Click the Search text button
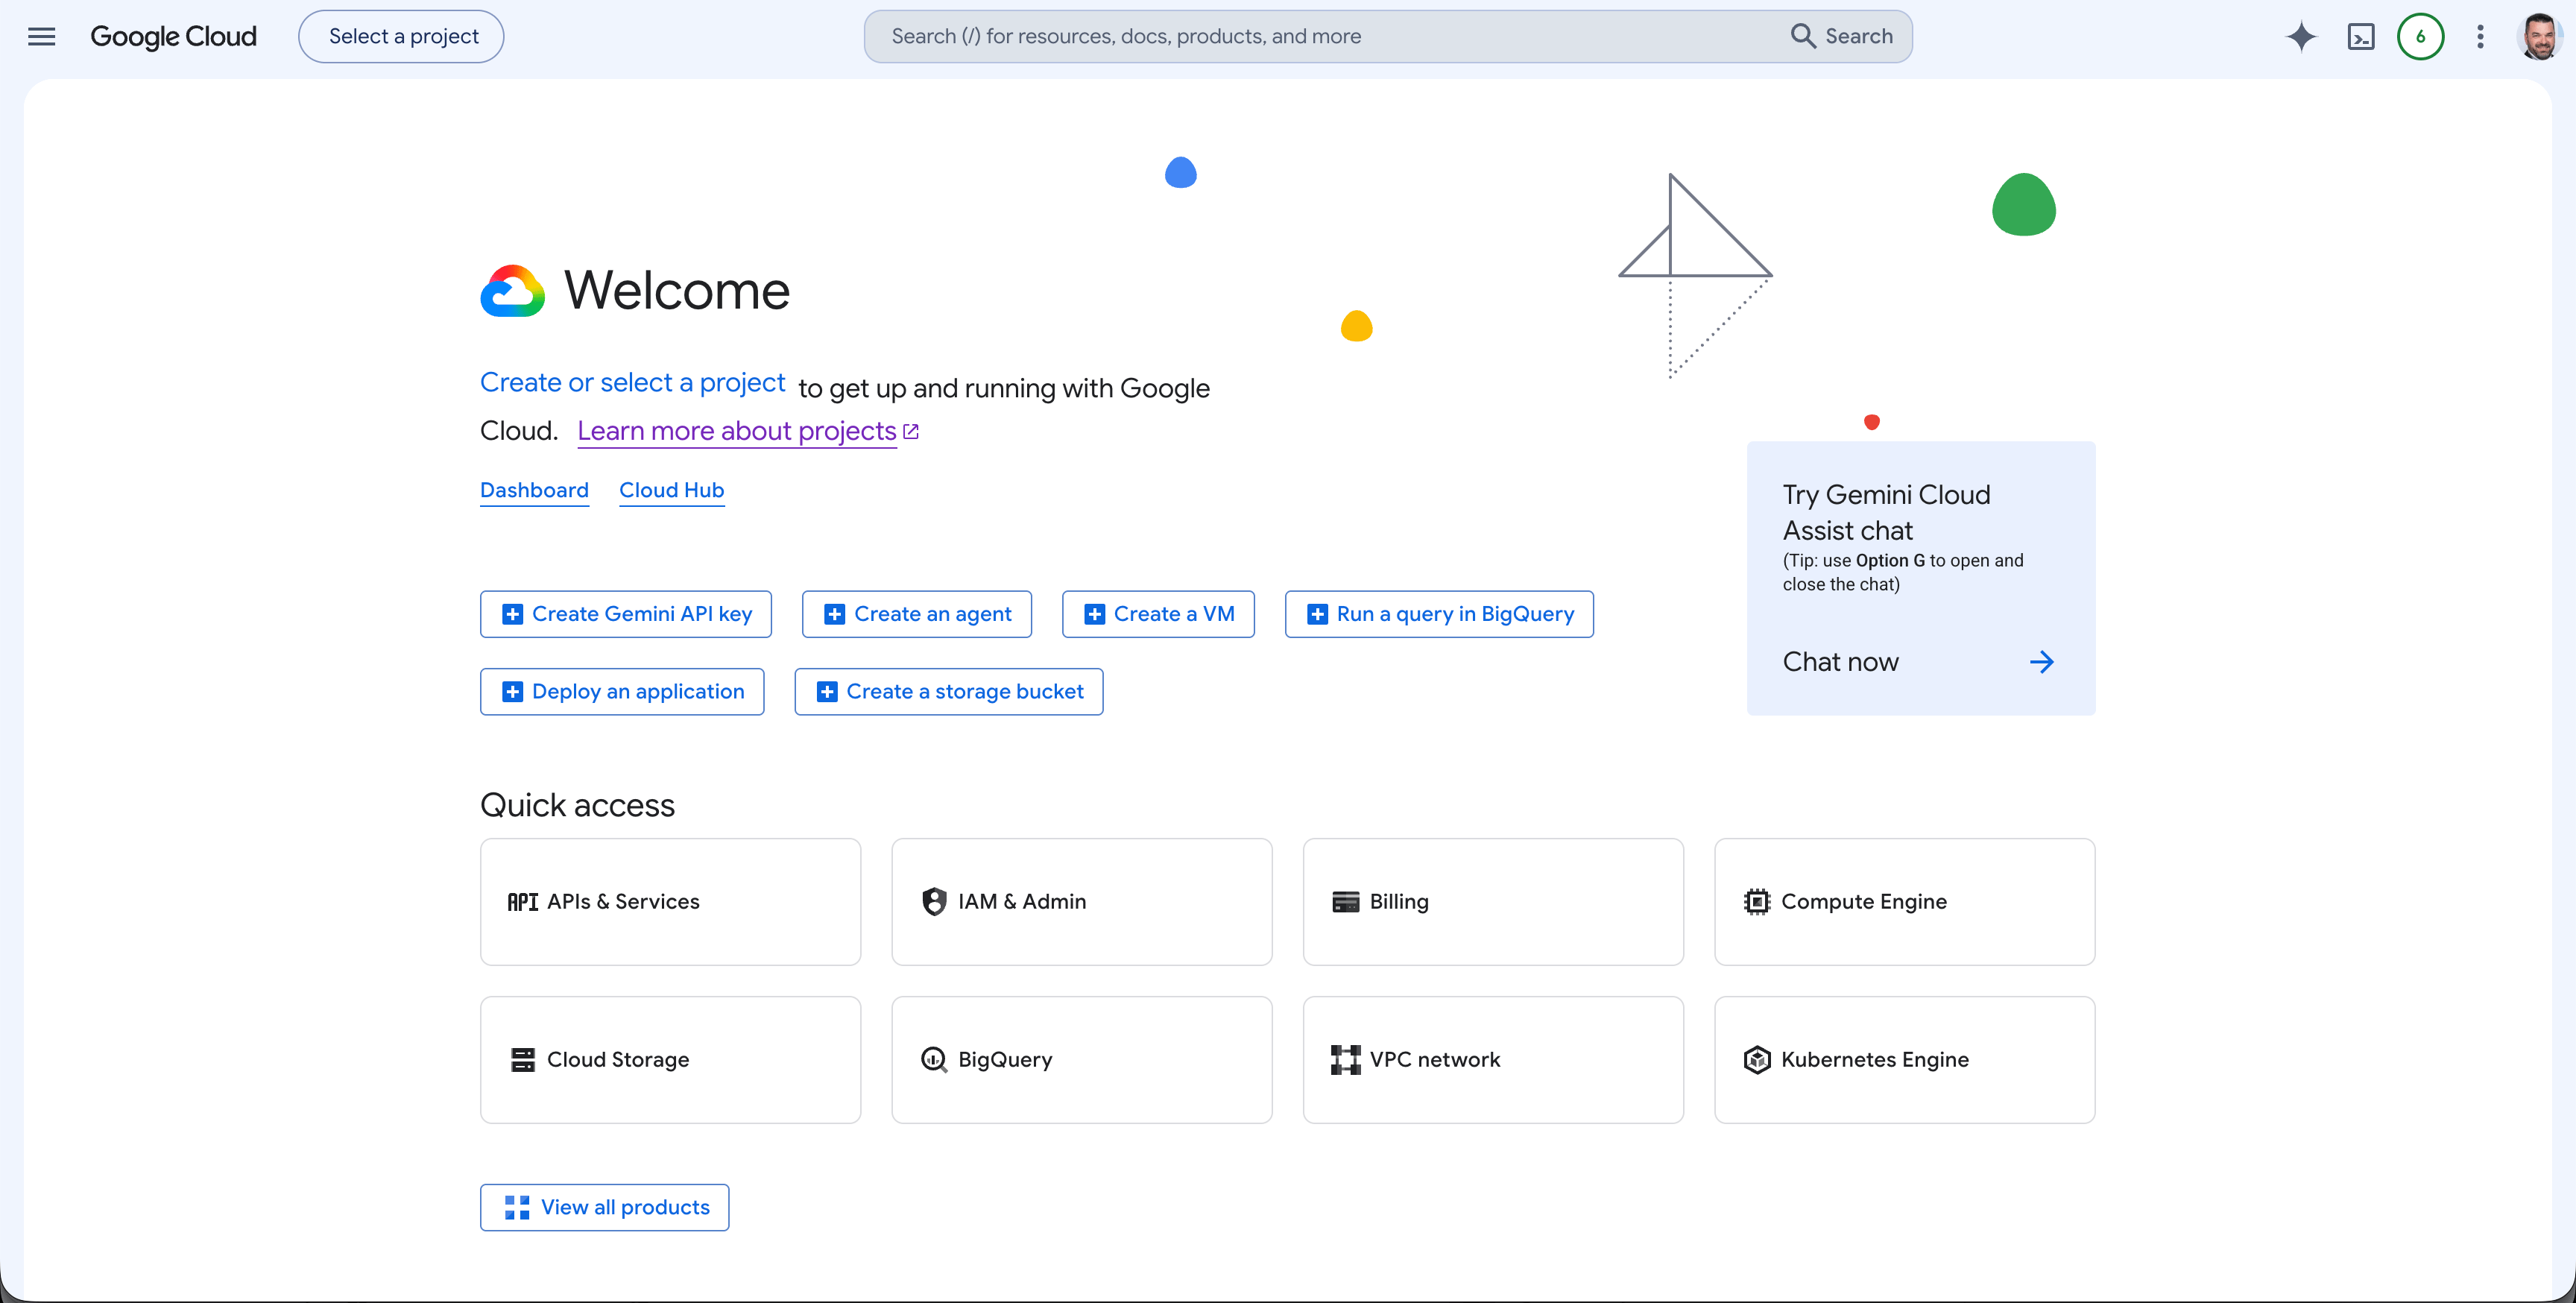The height and width of the screenshot is (1303, 2576). (1858, 37)
